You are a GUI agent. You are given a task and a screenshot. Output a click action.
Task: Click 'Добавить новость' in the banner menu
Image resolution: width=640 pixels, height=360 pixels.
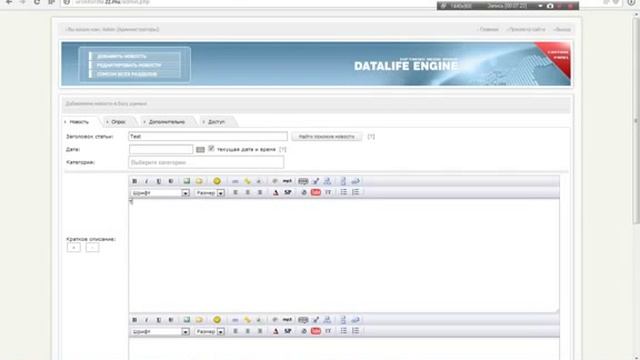[x=122, y=56]
